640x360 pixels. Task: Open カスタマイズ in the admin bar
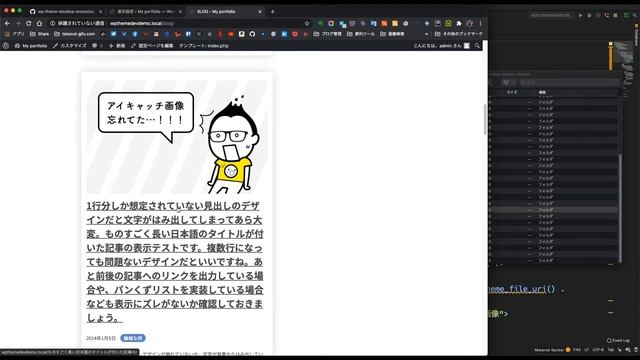tap(70, 46)
